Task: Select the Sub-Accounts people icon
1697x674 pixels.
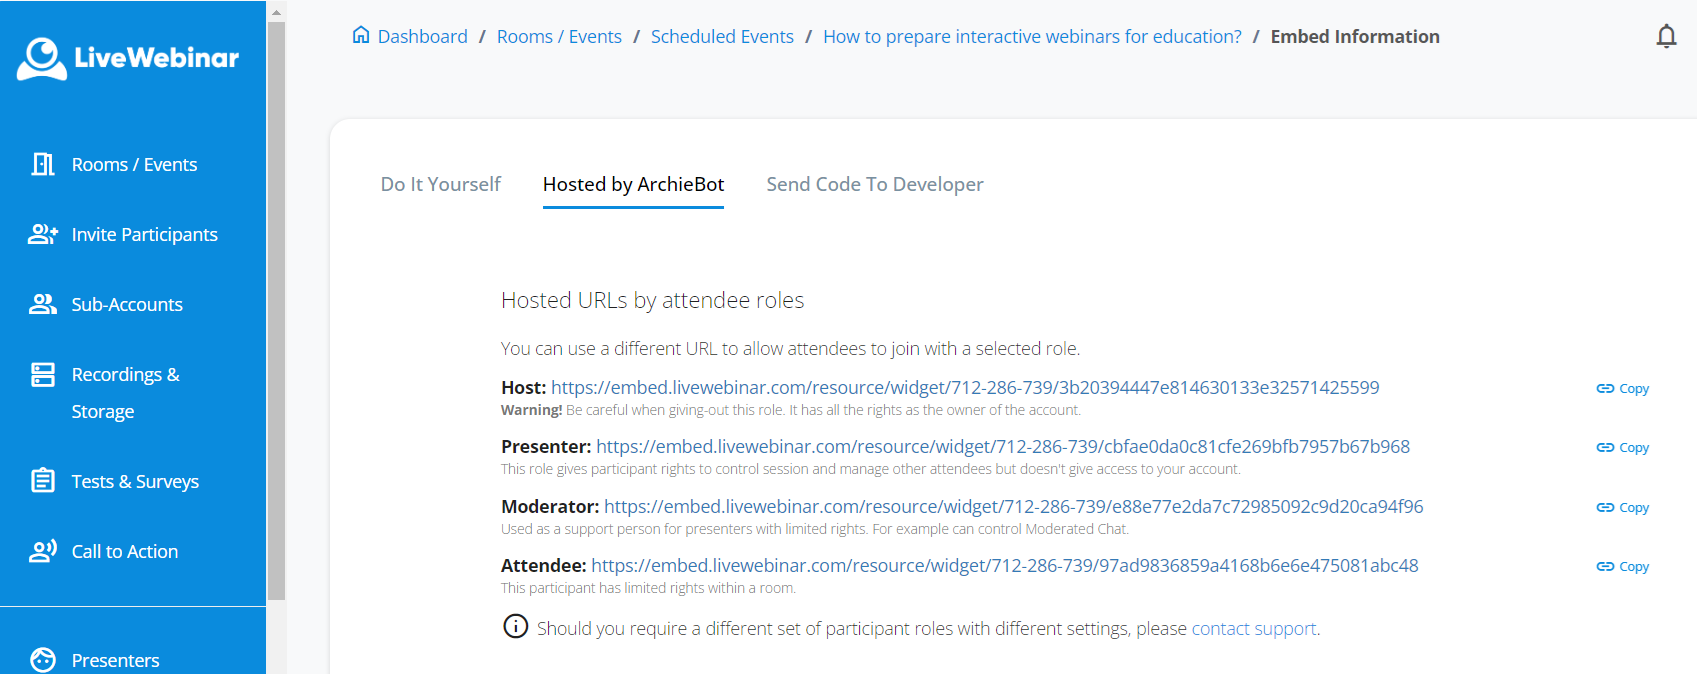Action: [x=43, y=304]
